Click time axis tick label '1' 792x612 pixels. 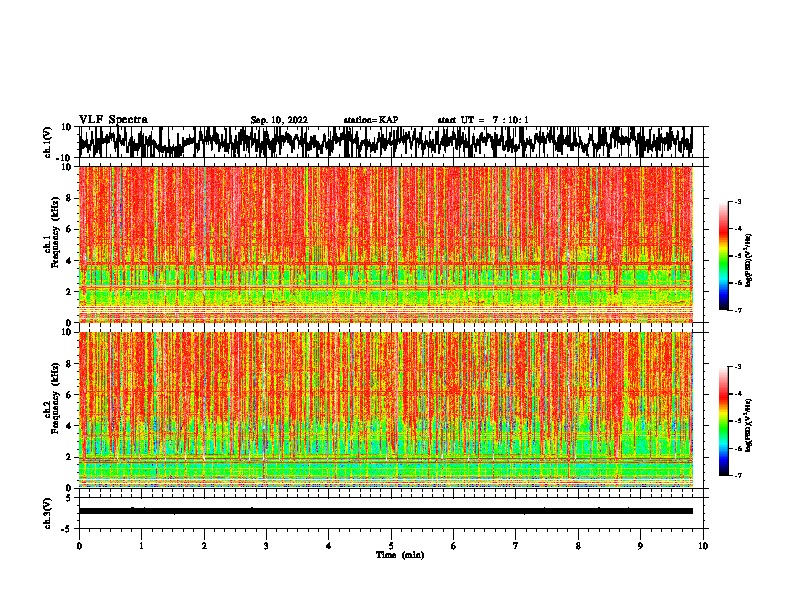[x=141, y=546]
